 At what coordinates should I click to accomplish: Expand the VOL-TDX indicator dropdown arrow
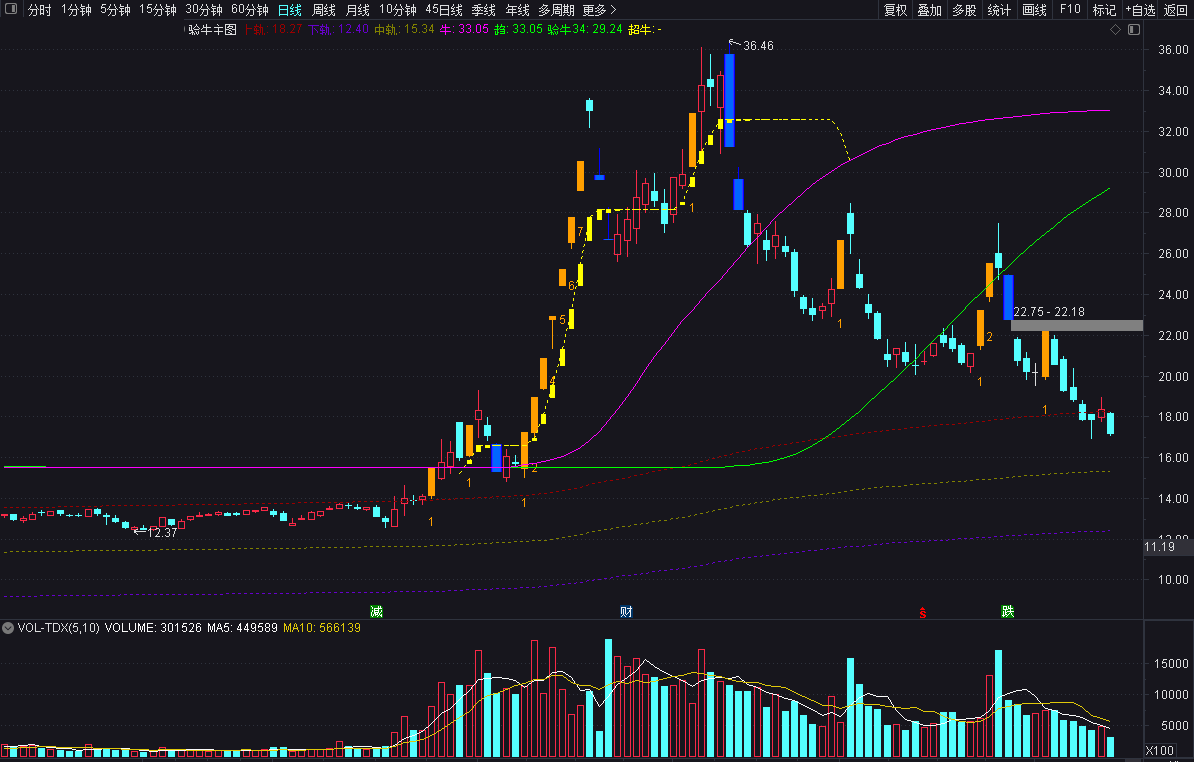[8, 628]
